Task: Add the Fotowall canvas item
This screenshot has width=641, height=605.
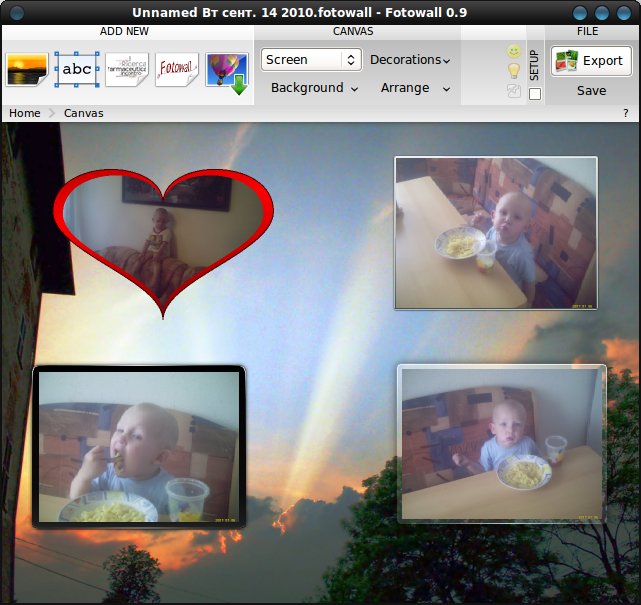Action: coord(177,69)
